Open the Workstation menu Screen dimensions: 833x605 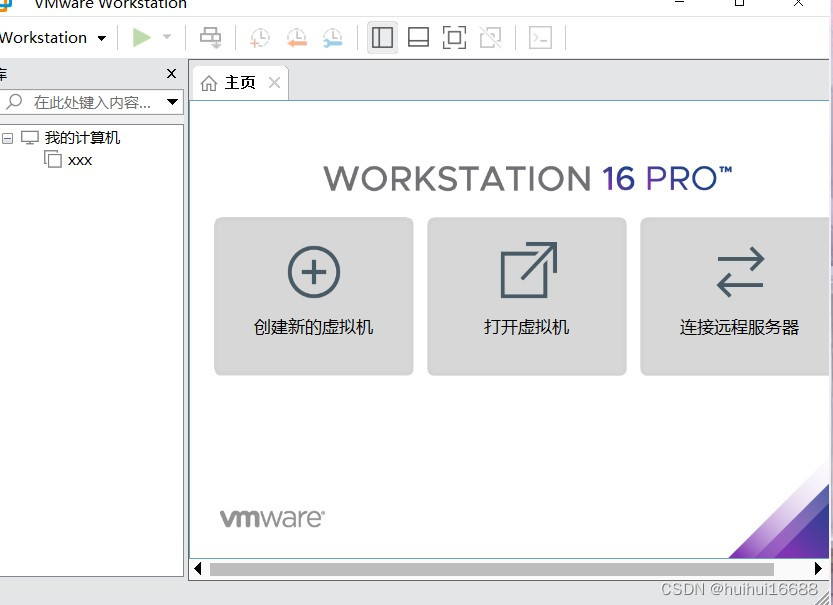pos(52,38)
